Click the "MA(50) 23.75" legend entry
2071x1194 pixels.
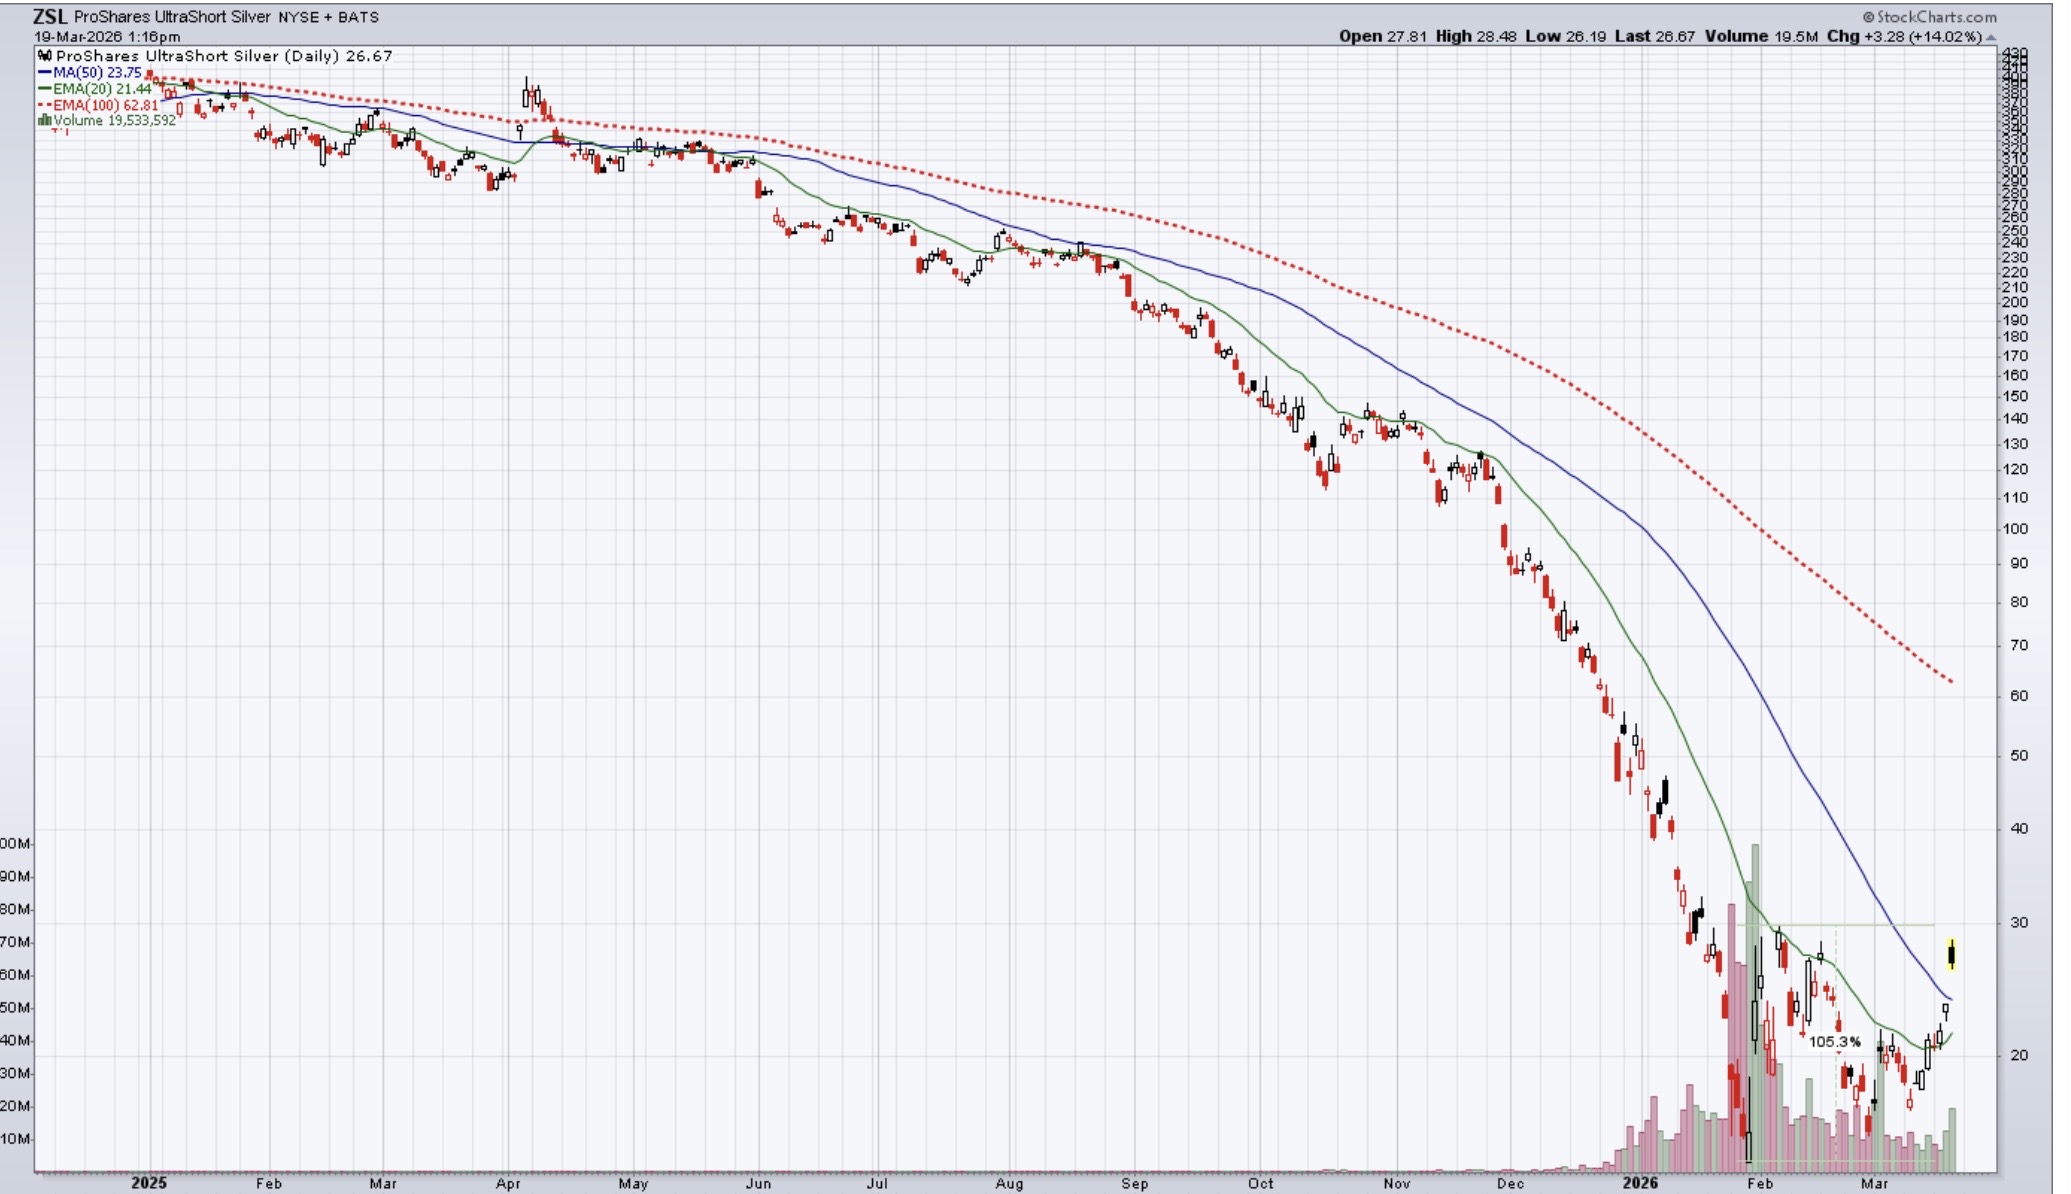click(x=97, y=73)
